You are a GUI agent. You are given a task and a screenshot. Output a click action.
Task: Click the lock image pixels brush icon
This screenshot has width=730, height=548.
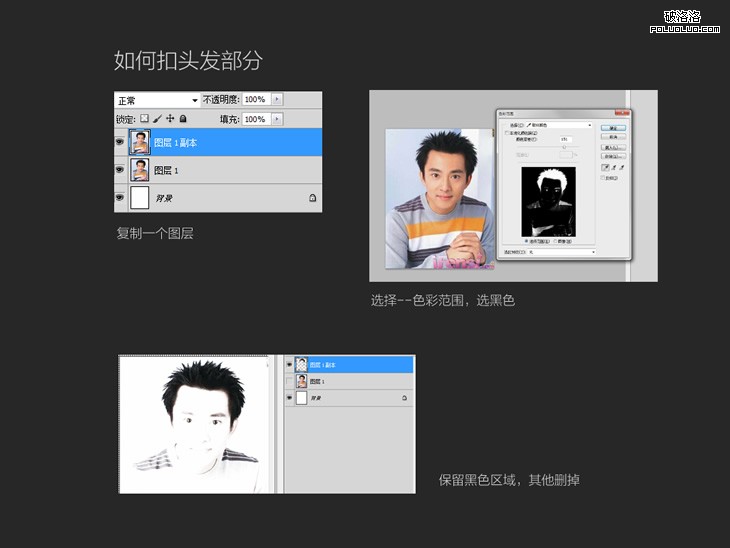point(157,119)
